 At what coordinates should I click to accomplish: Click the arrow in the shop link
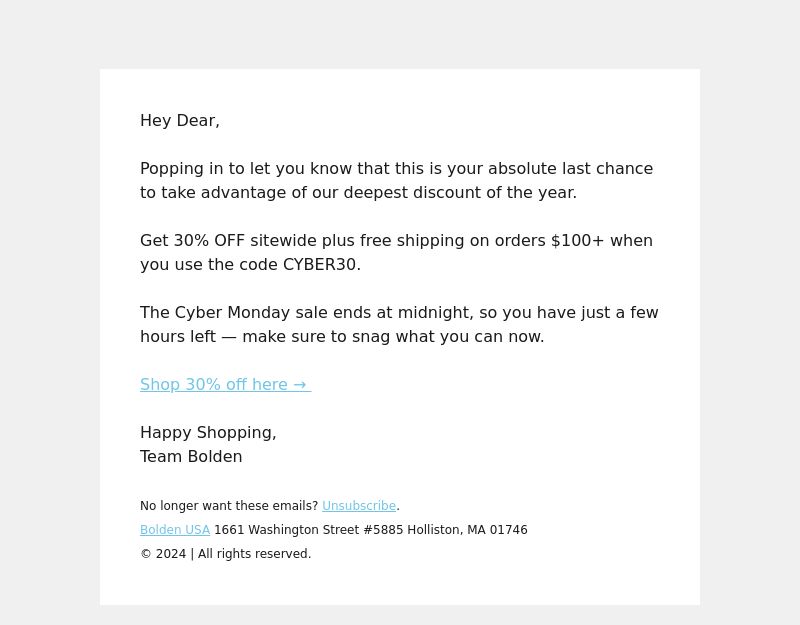coord(299,384)
